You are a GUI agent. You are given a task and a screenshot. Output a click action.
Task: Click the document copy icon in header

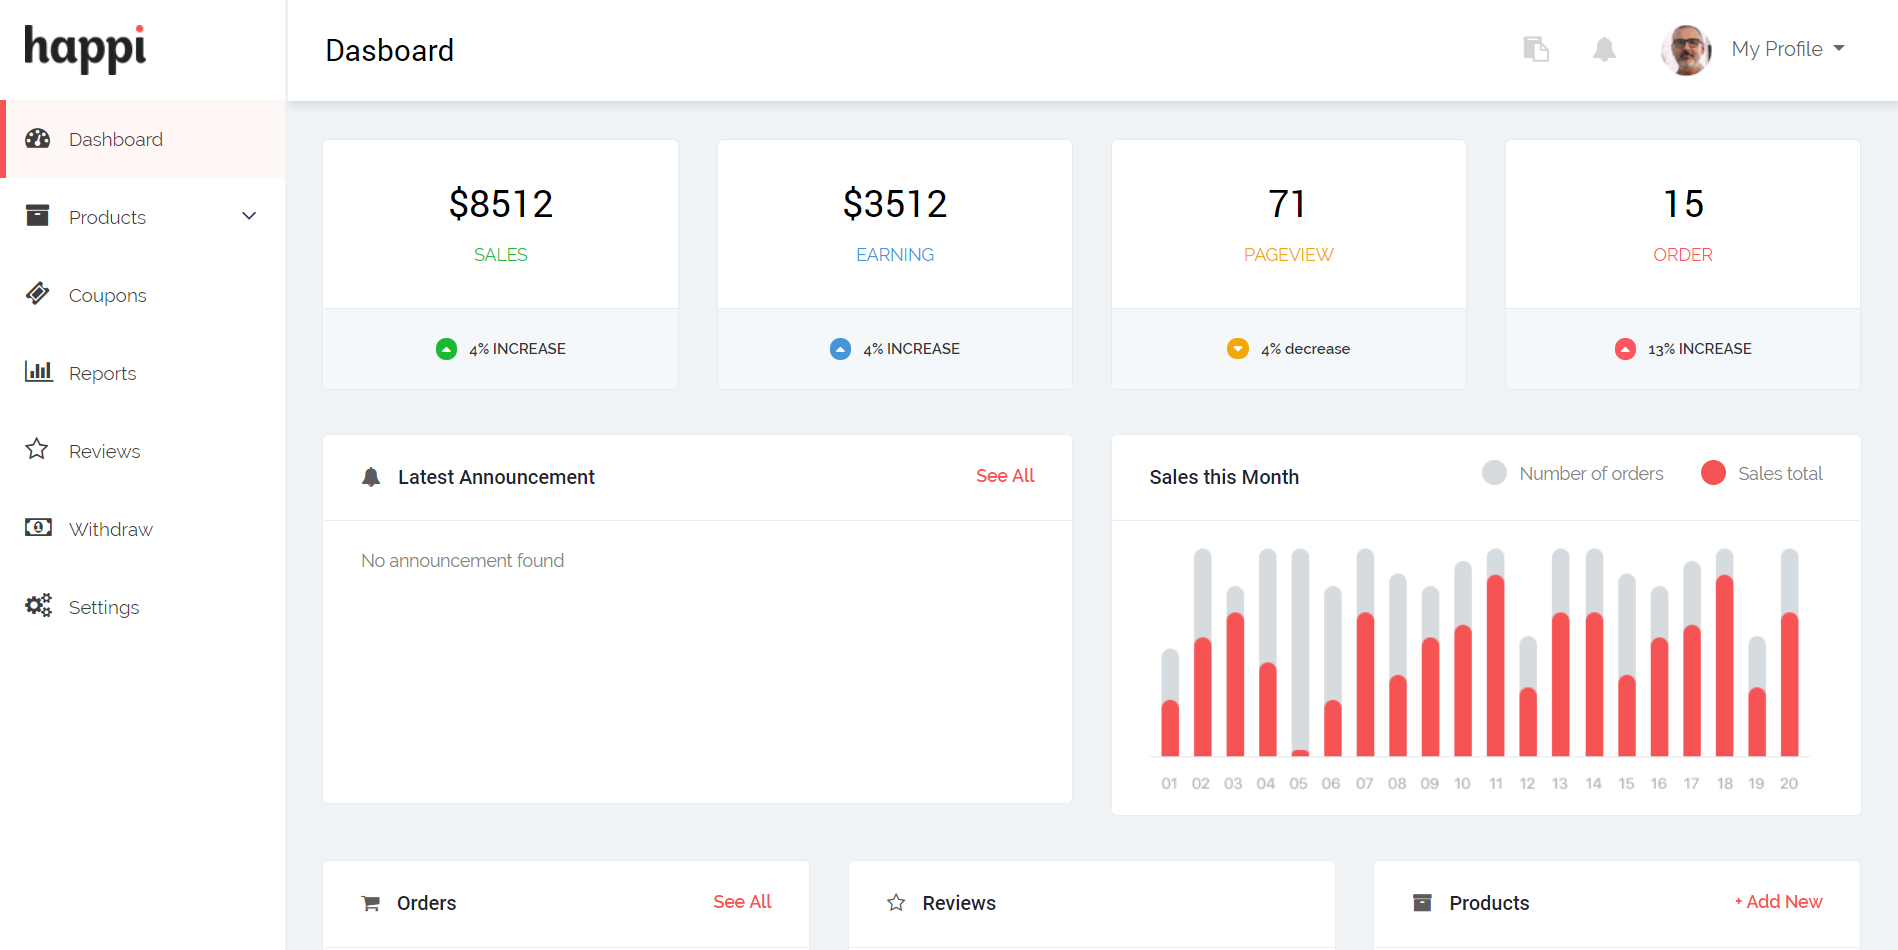coord(1536,49)
